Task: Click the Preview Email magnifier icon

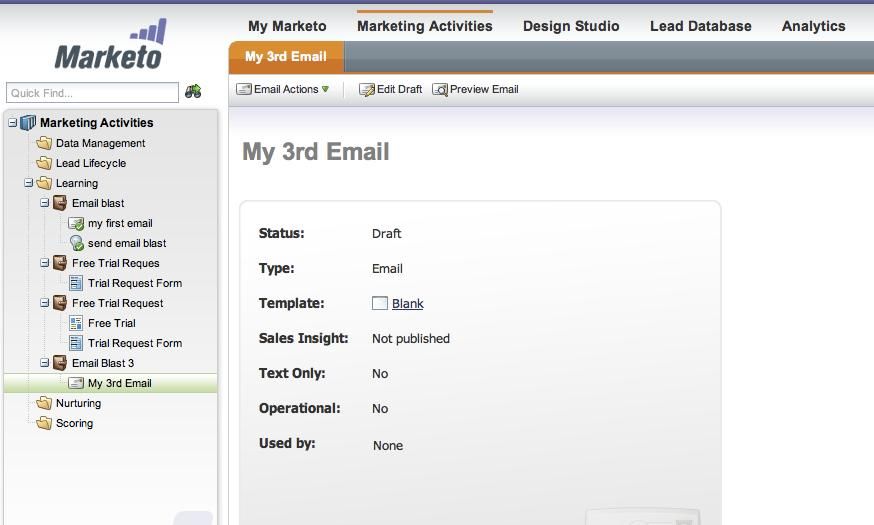Action: 440,90
